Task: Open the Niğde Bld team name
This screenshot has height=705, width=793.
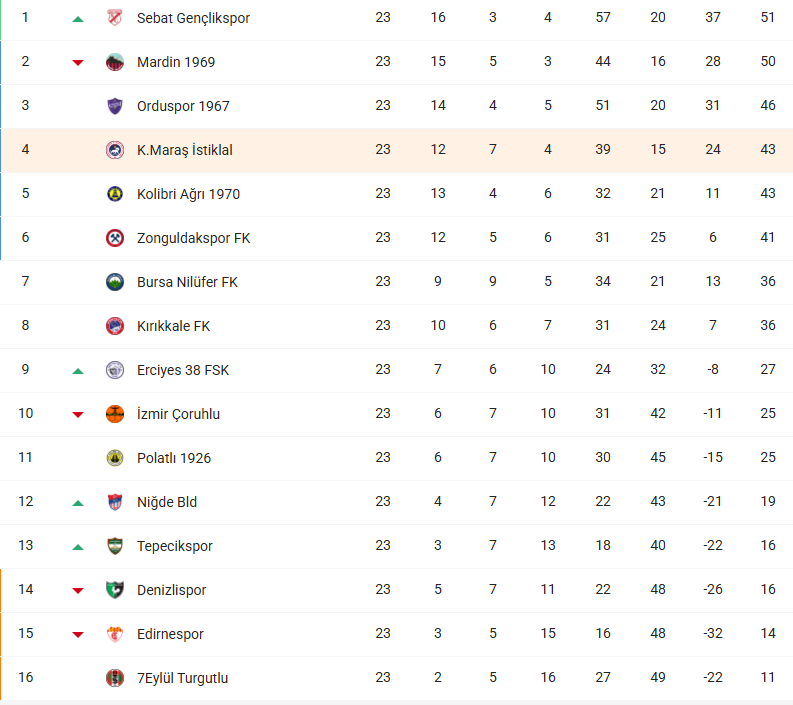Action: 167,502
